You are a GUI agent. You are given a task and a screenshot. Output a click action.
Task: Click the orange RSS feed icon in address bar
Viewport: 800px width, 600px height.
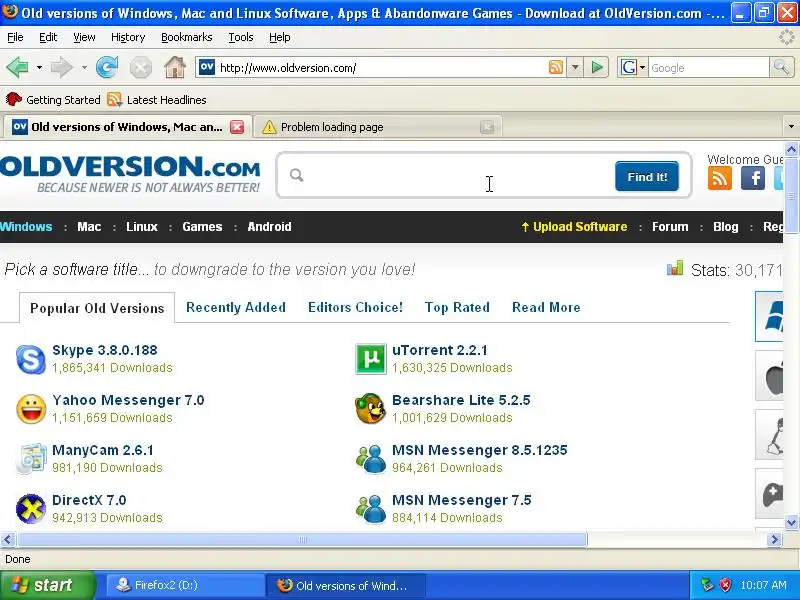pyautogui.click(x=556, y=67)
